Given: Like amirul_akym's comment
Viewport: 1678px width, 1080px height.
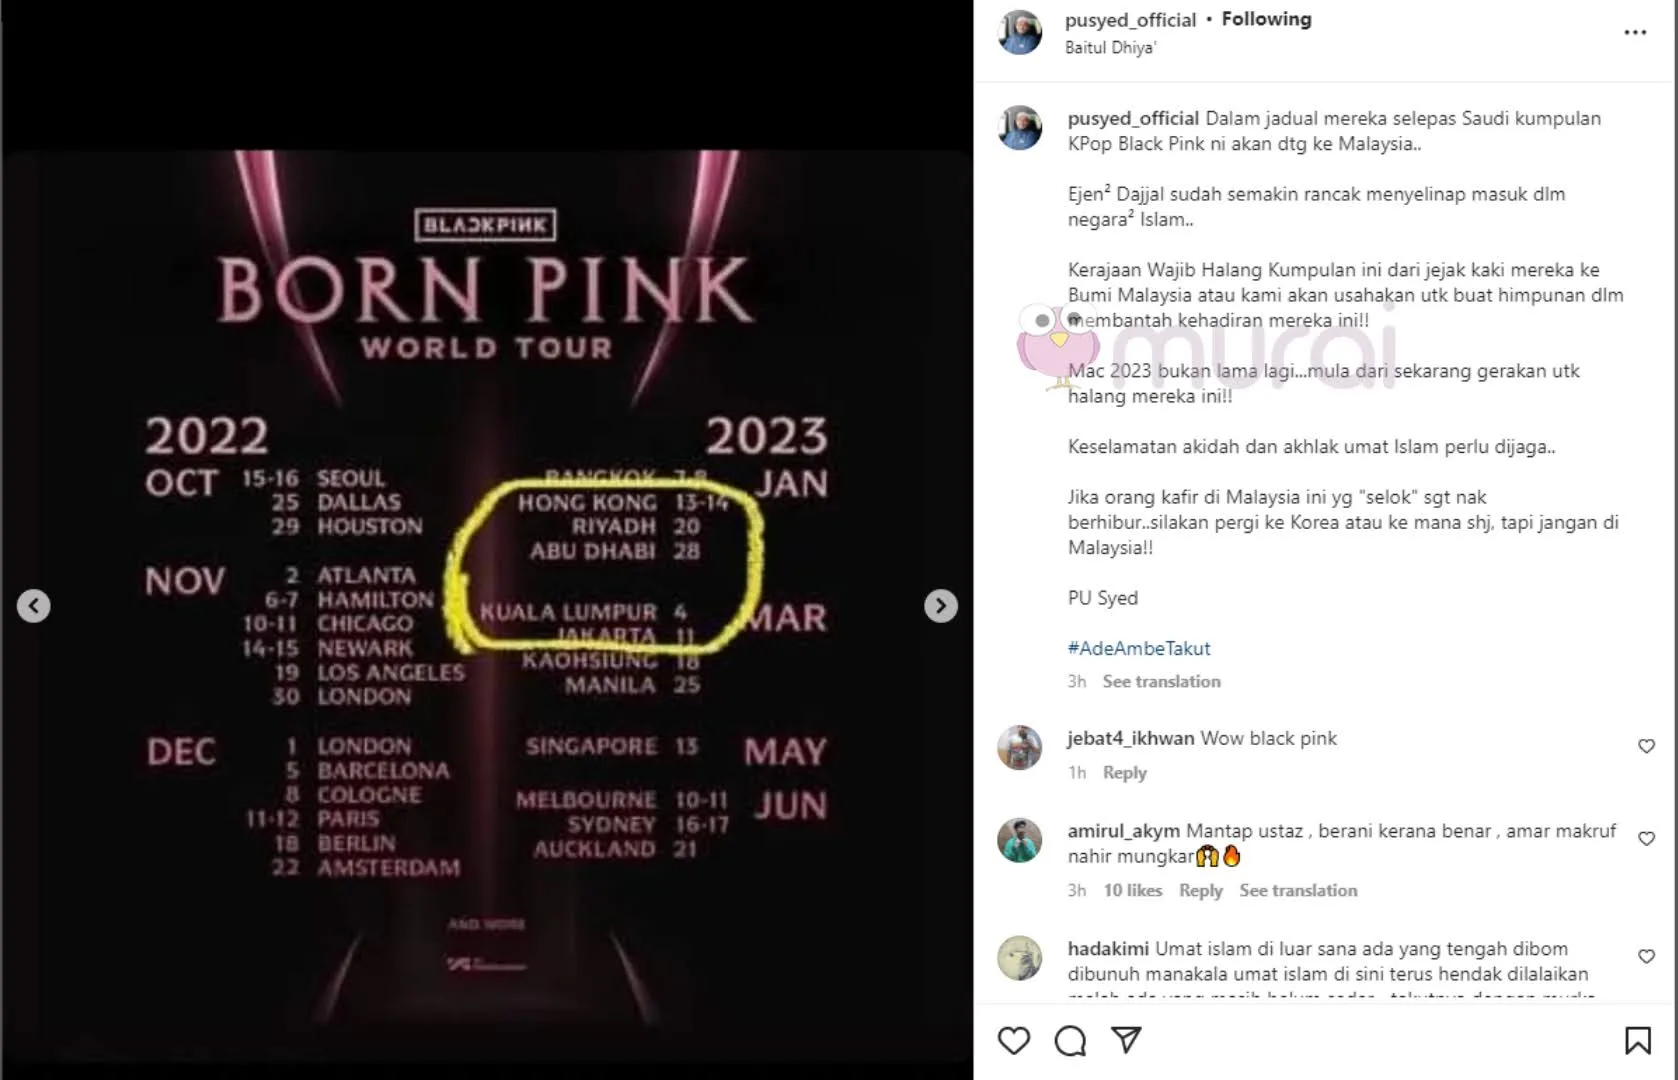Looking at the screenshot, I should 1646,839.
